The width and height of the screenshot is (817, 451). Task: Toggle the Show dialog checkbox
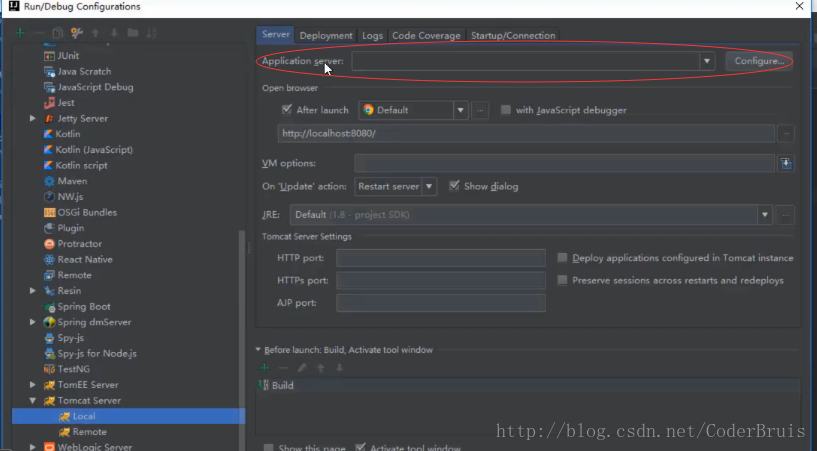click(454, 186)
